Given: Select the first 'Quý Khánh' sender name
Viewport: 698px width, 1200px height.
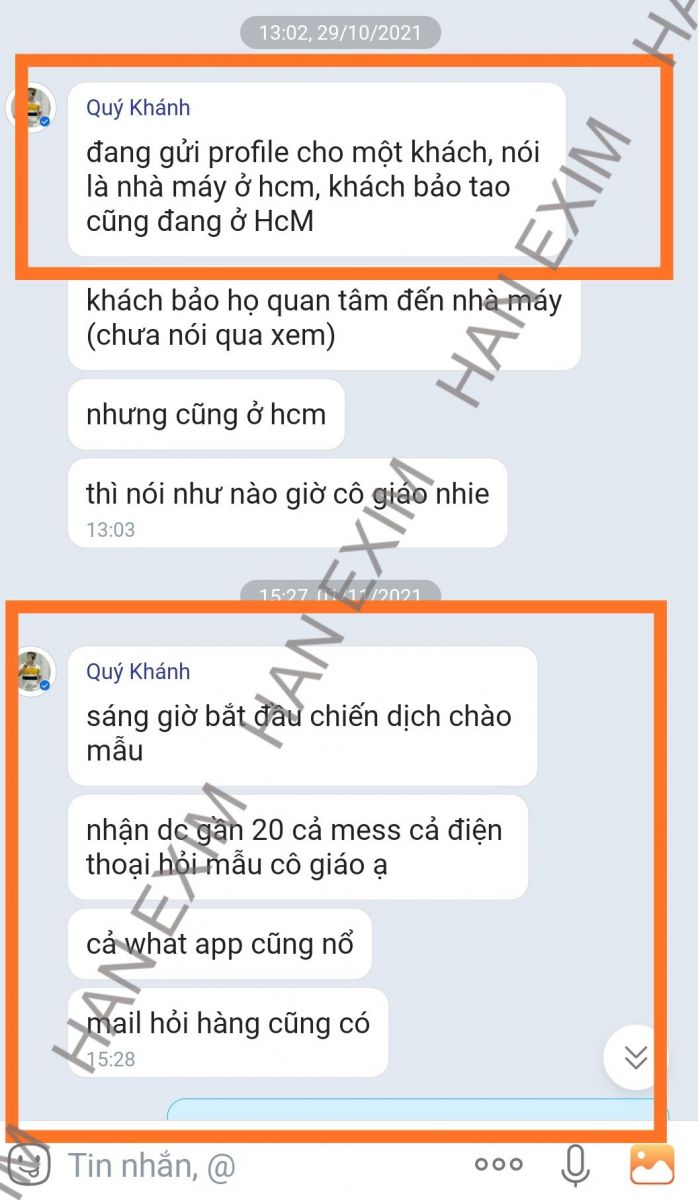Looking at the screenshot, I should [138, 108].
